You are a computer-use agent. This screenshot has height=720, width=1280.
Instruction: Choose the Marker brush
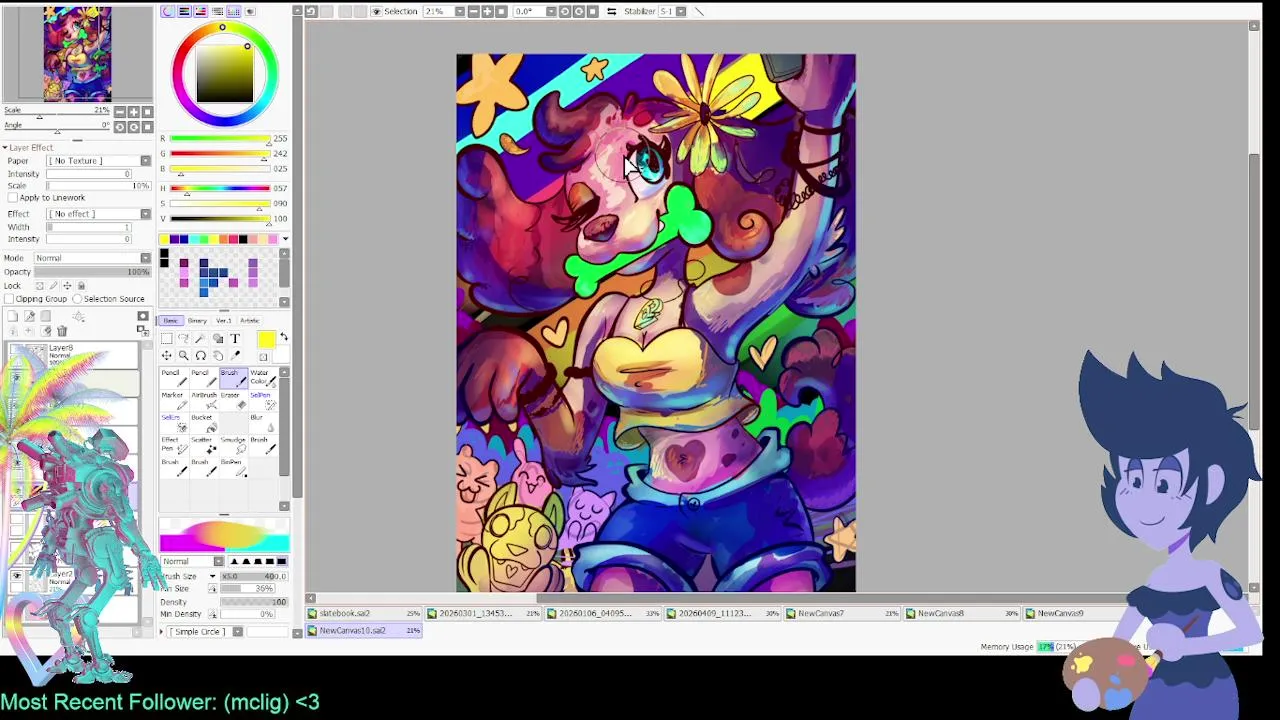coord(174,400)
